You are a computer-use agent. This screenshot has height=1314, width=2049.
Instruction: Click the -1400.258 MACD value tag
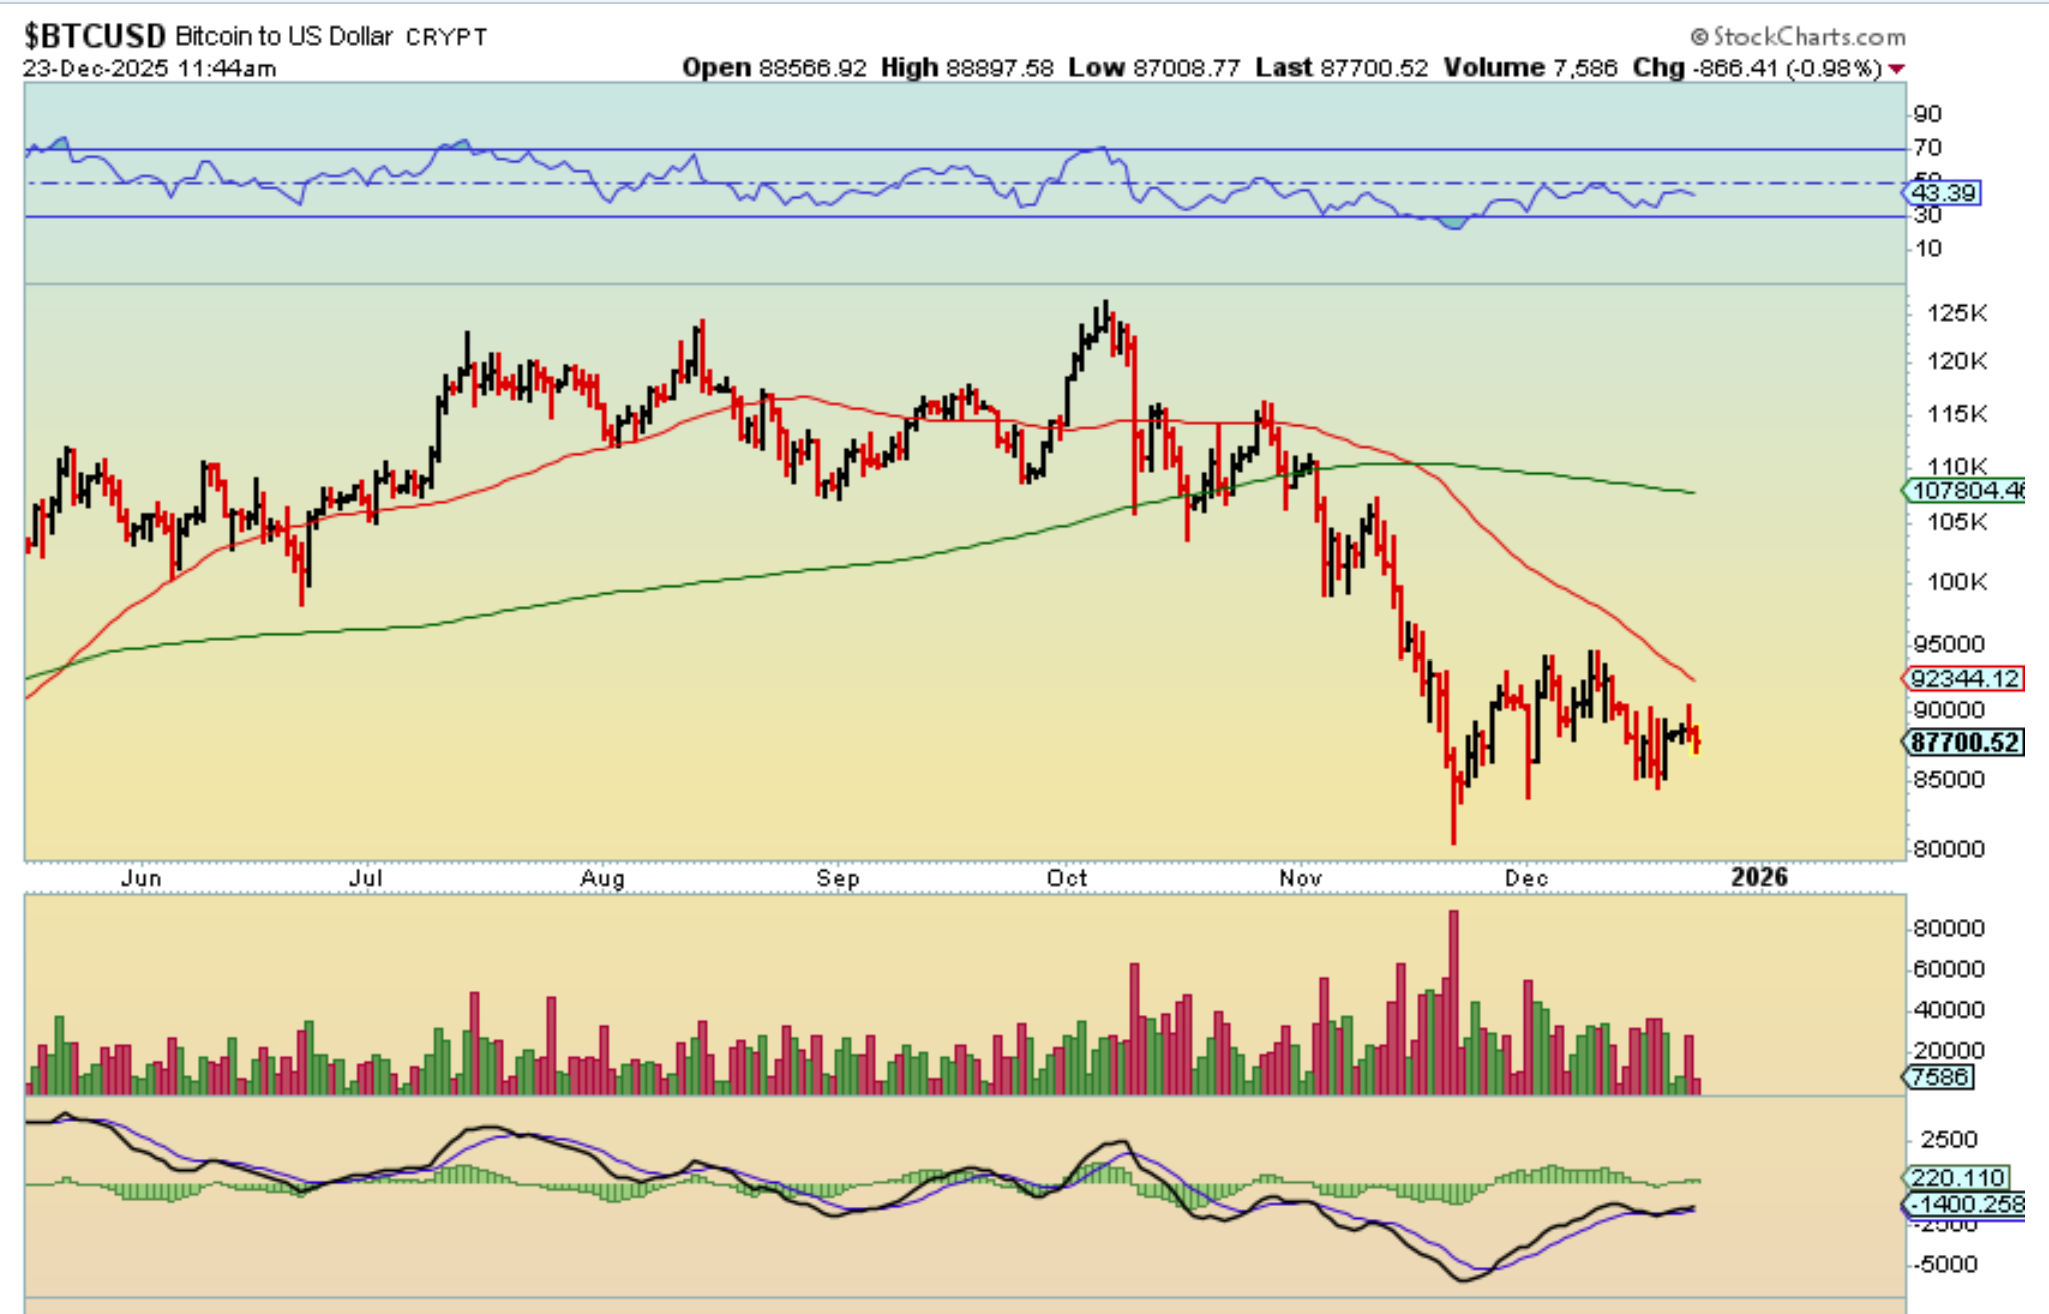pyautogui.click(x=1966, y=1204)
